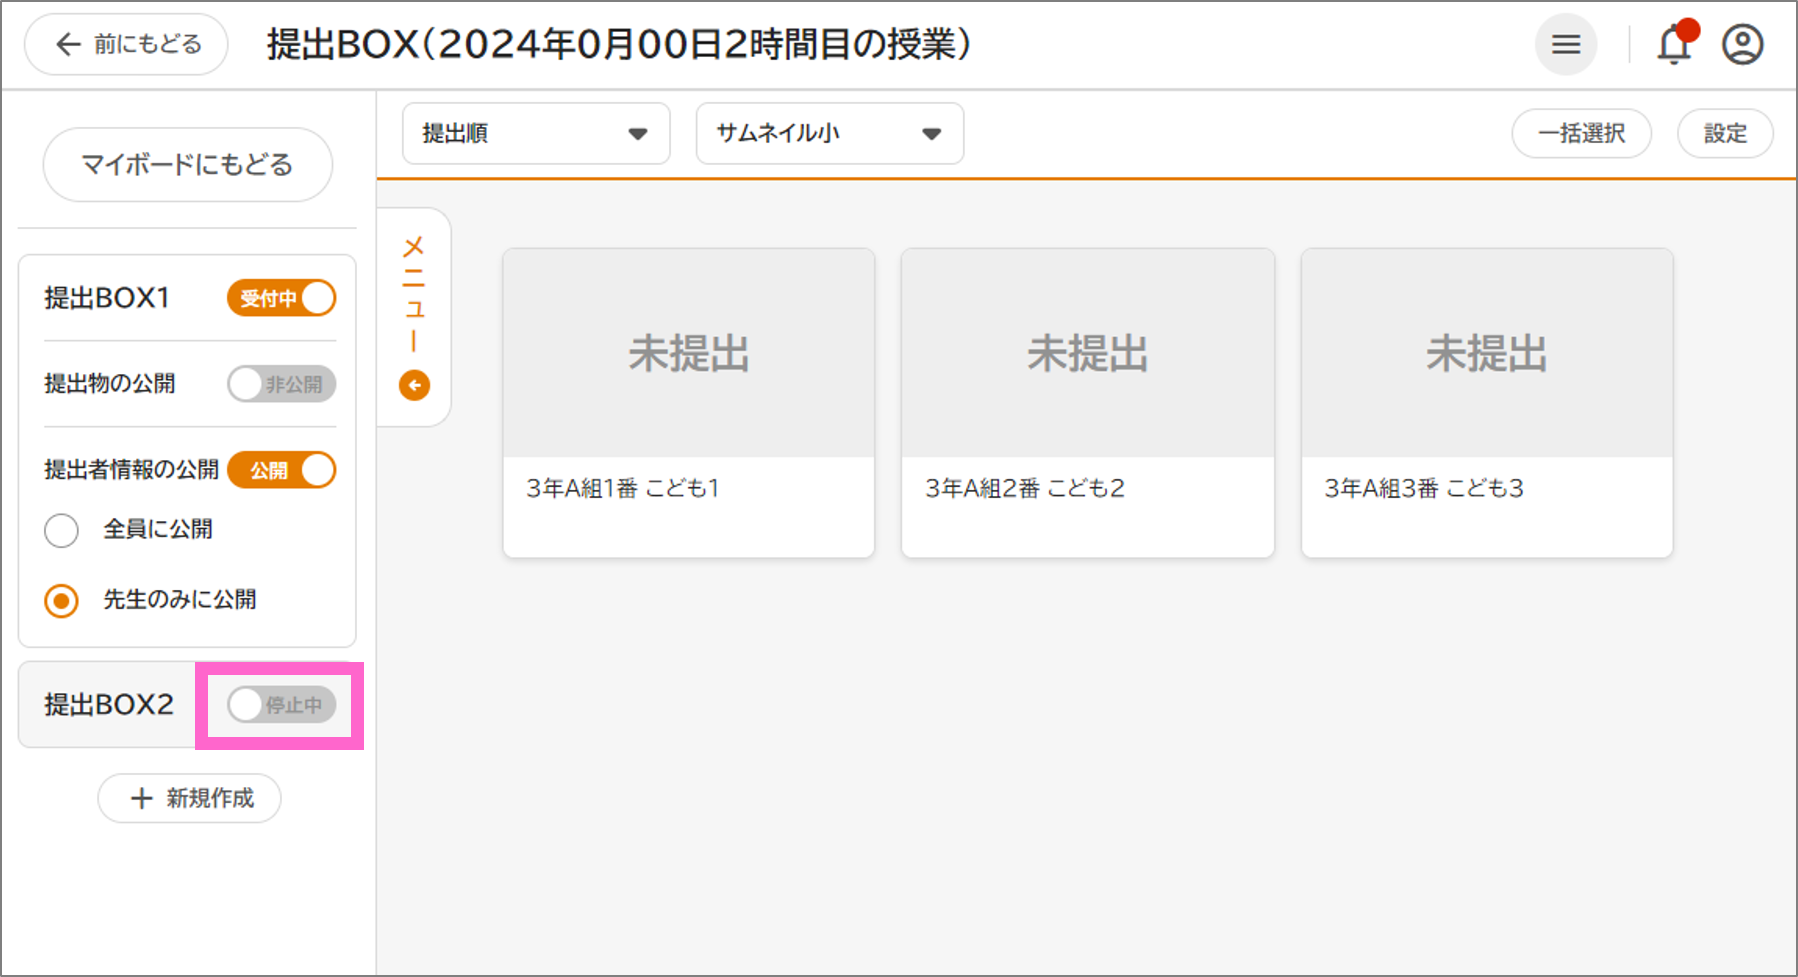Open the 提出順 sort dropdown

[x=535, y=133]
